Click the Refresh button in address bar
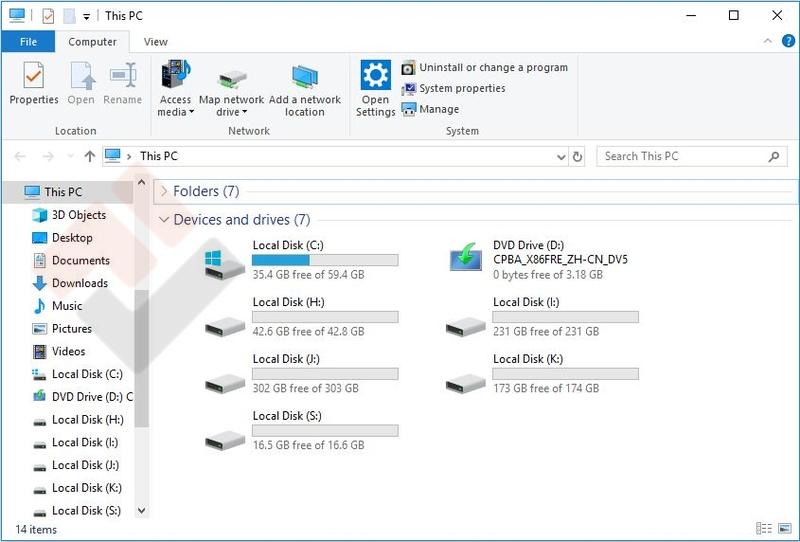This screenshot has width=800, height=542. [x=577, y=157]
